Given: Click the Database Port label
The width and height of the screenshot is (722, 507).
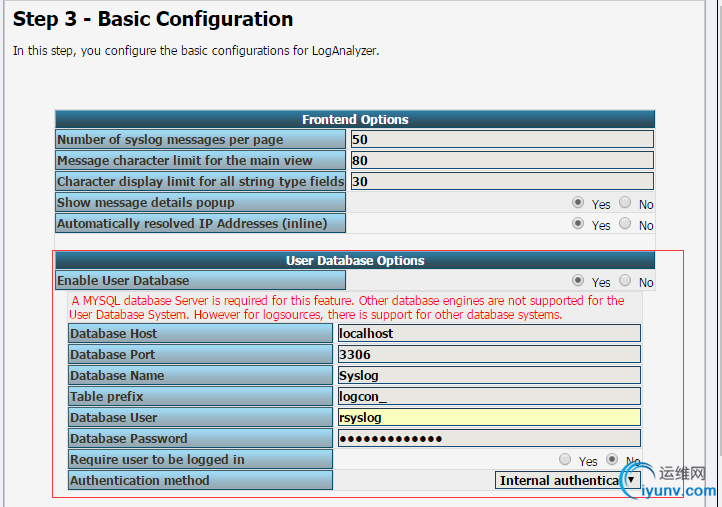Looking at the screenshot, I should coord(200,355).
